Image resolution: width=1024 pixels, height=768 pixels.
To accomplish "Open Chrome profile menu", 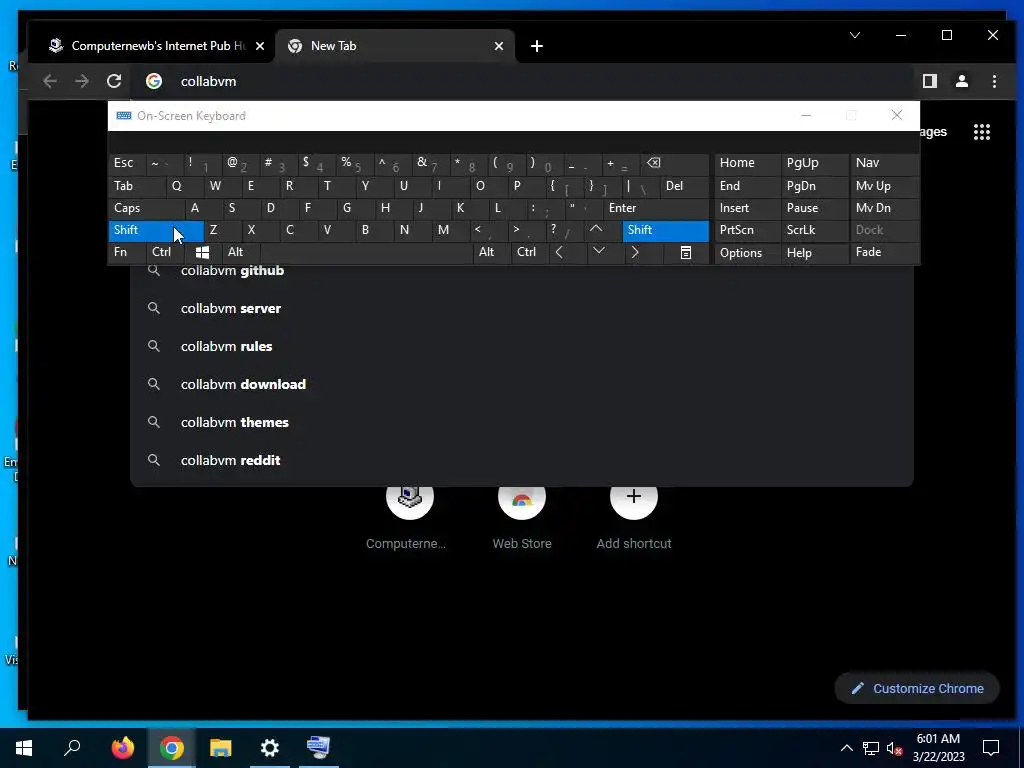I will 961,81.
